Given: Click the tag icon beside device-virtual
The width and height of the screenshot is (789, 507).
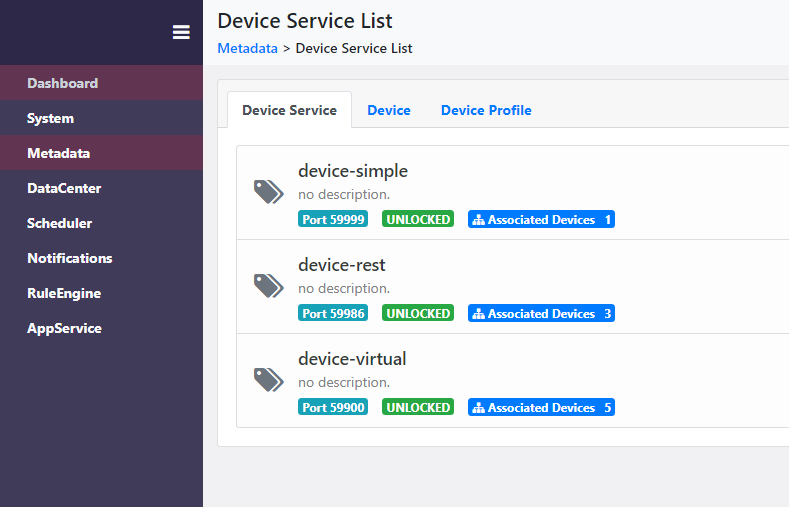Looking at the screenshot, I should (269, 380).
